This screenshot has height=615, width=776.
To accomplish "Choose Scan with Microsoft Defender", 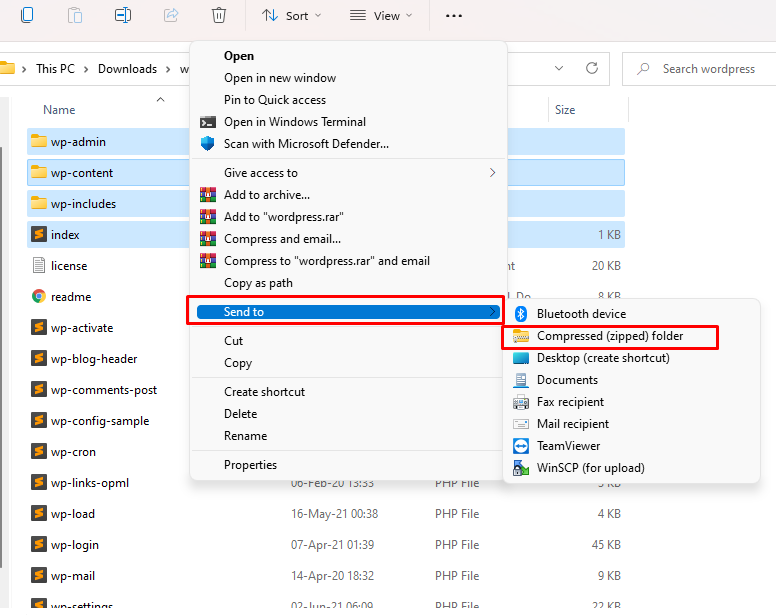I will pyautogui.click(x=348, y=144).
